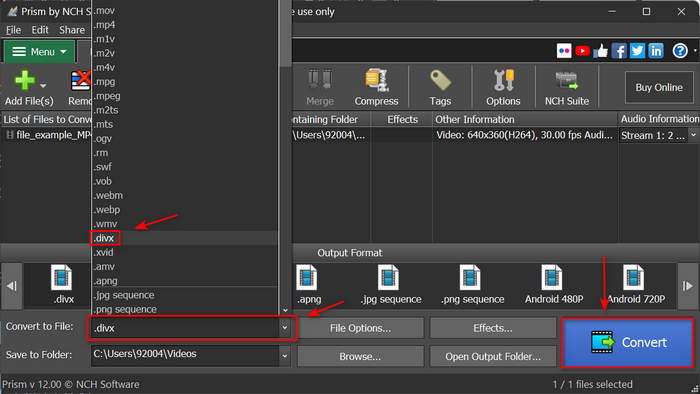
Task: Step output formats right with arrow button
Action: click(688, 286)
